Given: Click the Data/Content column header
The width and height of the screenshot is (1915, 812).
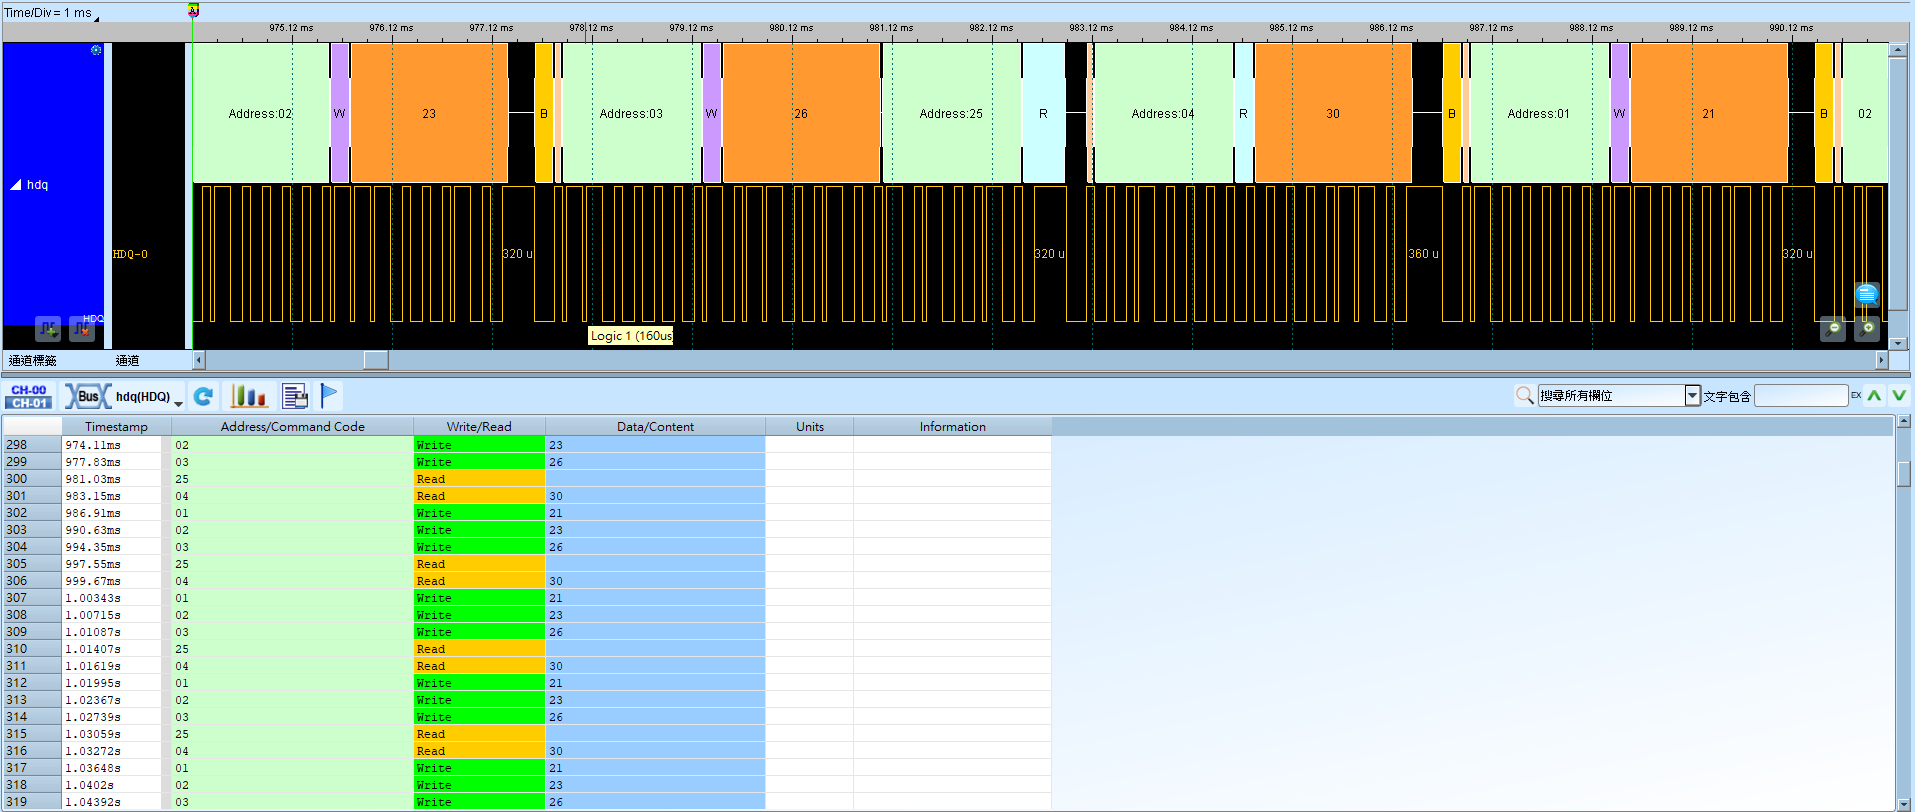Looking at the screenshot, I should coord(655,427).
